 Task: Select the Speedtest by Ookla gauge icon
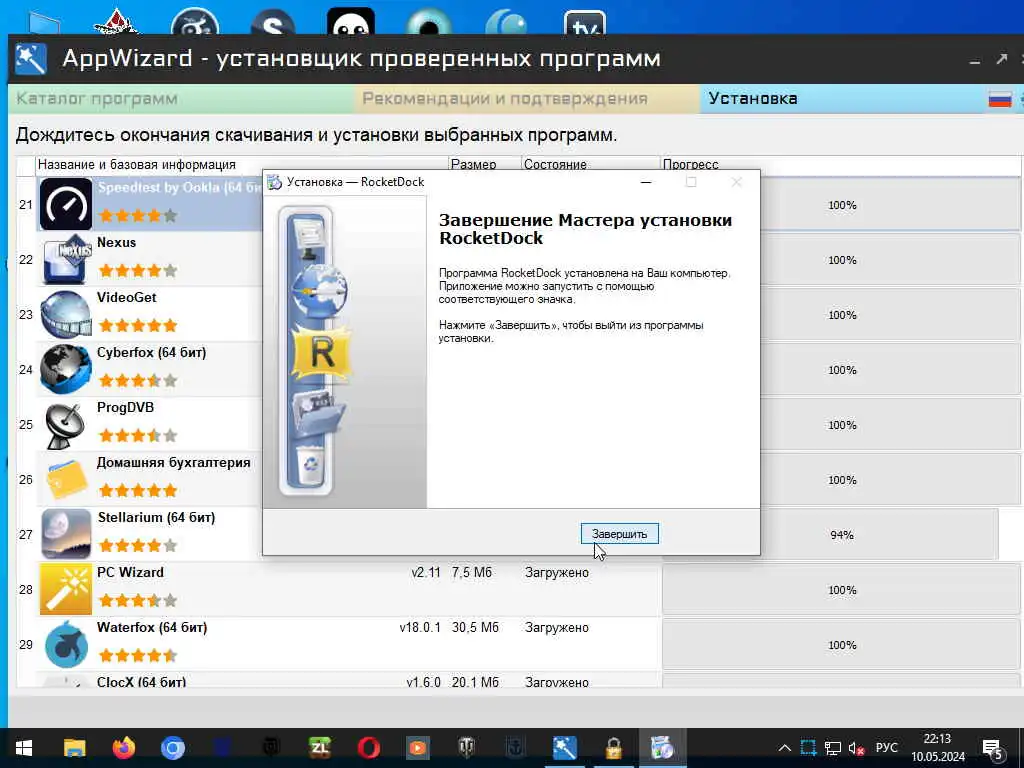66,204
